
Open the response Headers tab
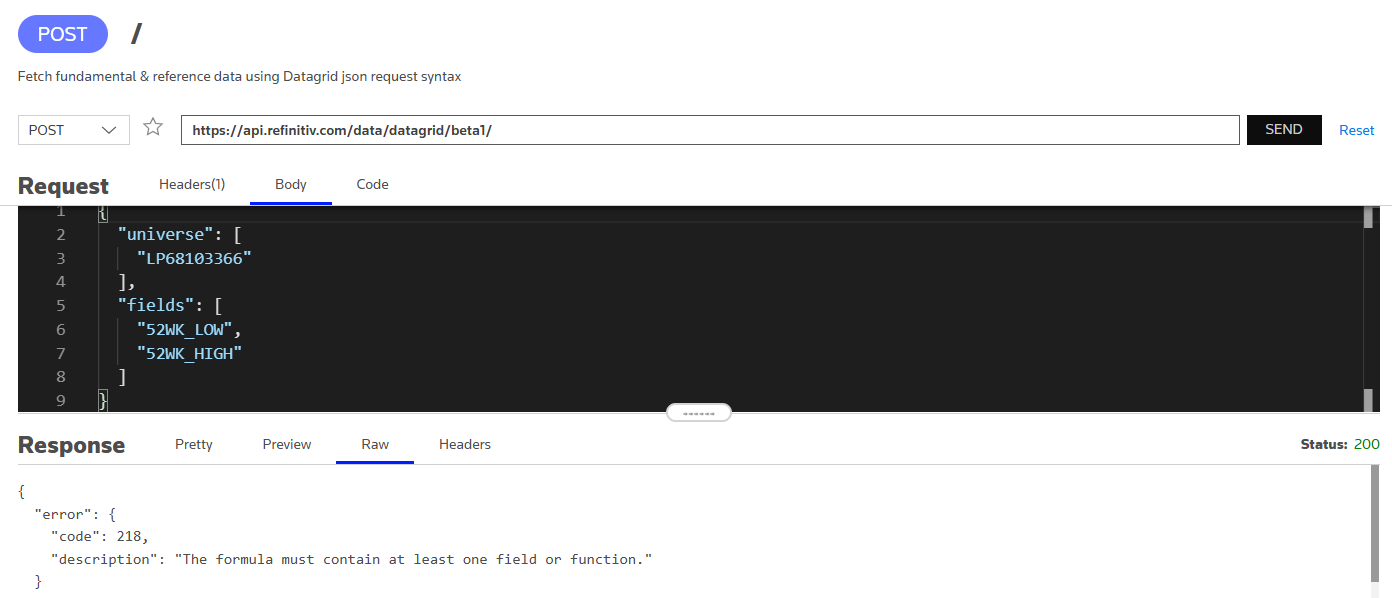click(x=465, y=444)
